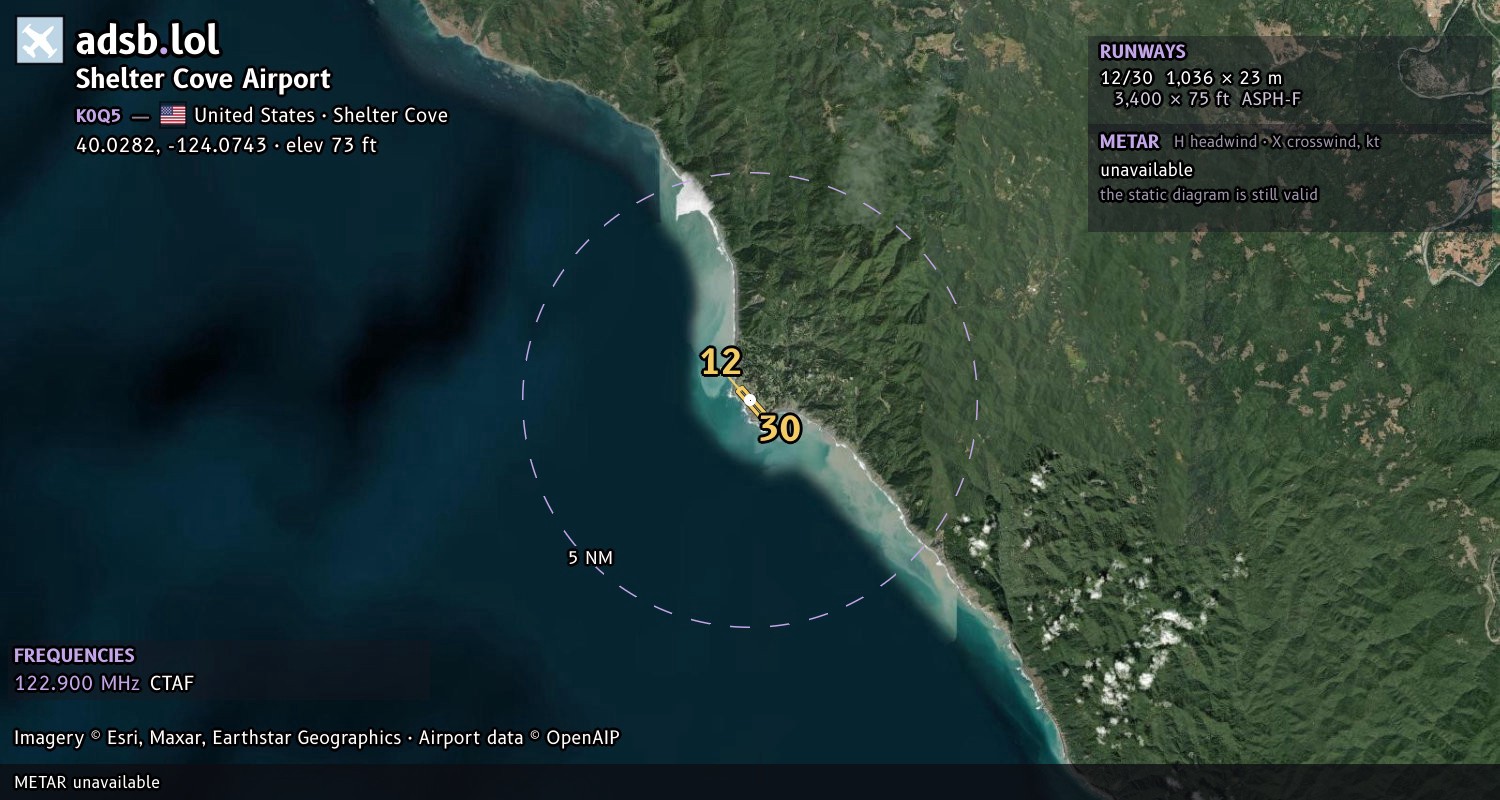Click the RUNWAYS panel heading
The height and width of the screenshot is (800, 1500).
(x=1142, y=52)
